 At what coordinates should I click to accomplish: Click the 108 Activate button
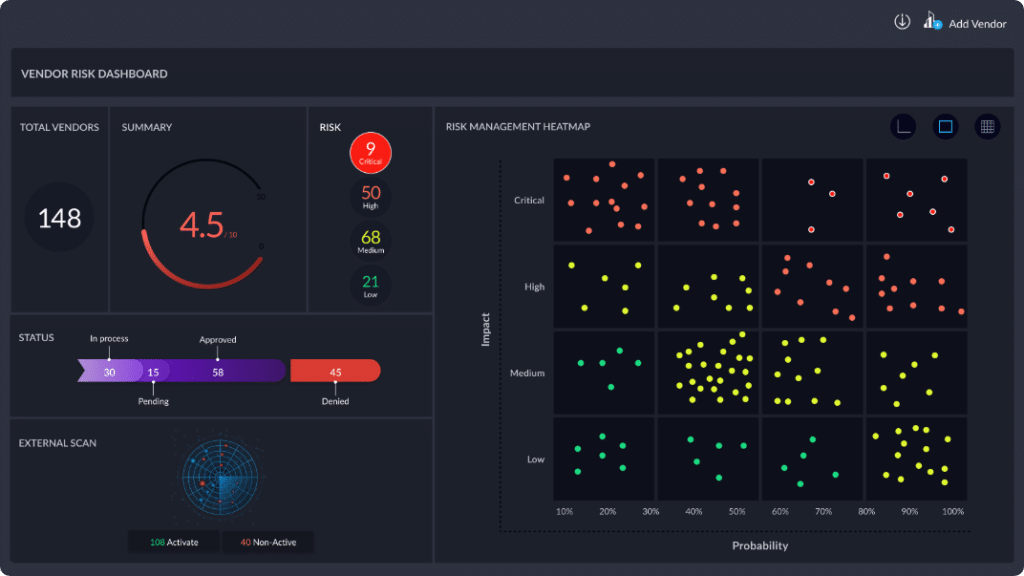pos(173,542)
